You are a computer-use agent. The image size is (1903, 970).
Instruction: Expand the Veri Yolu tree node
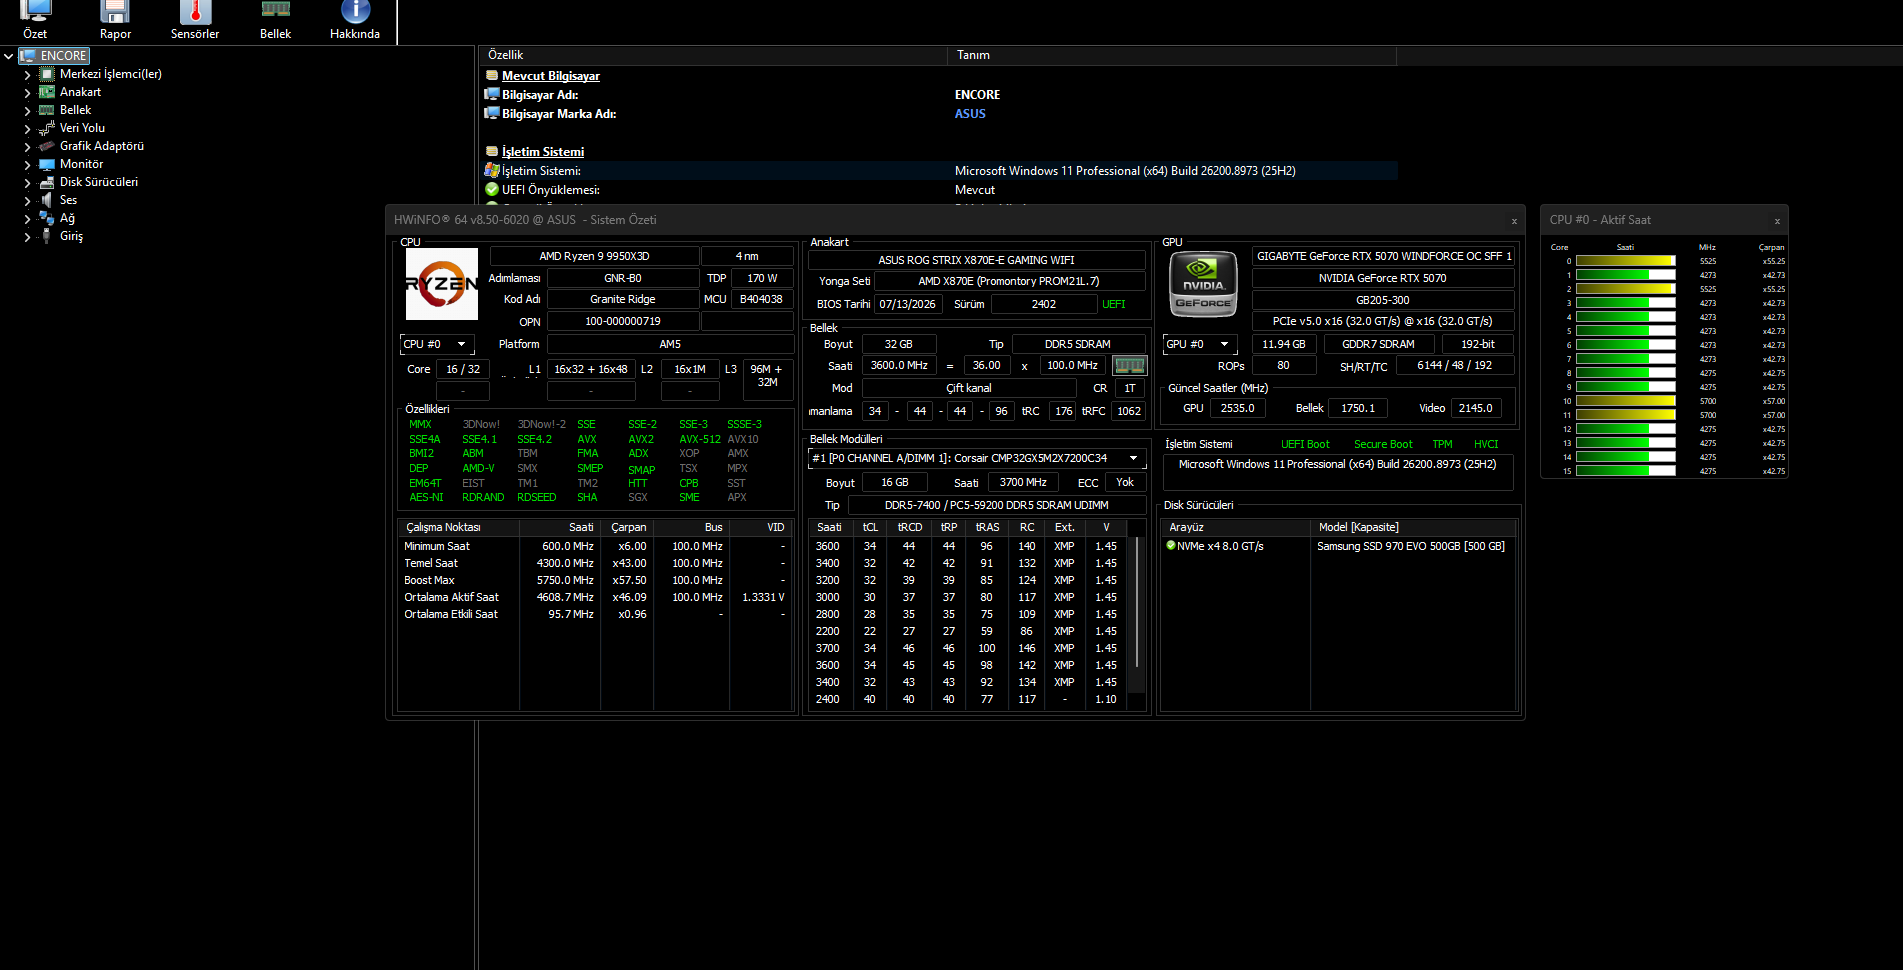click(x=27, y=128)
